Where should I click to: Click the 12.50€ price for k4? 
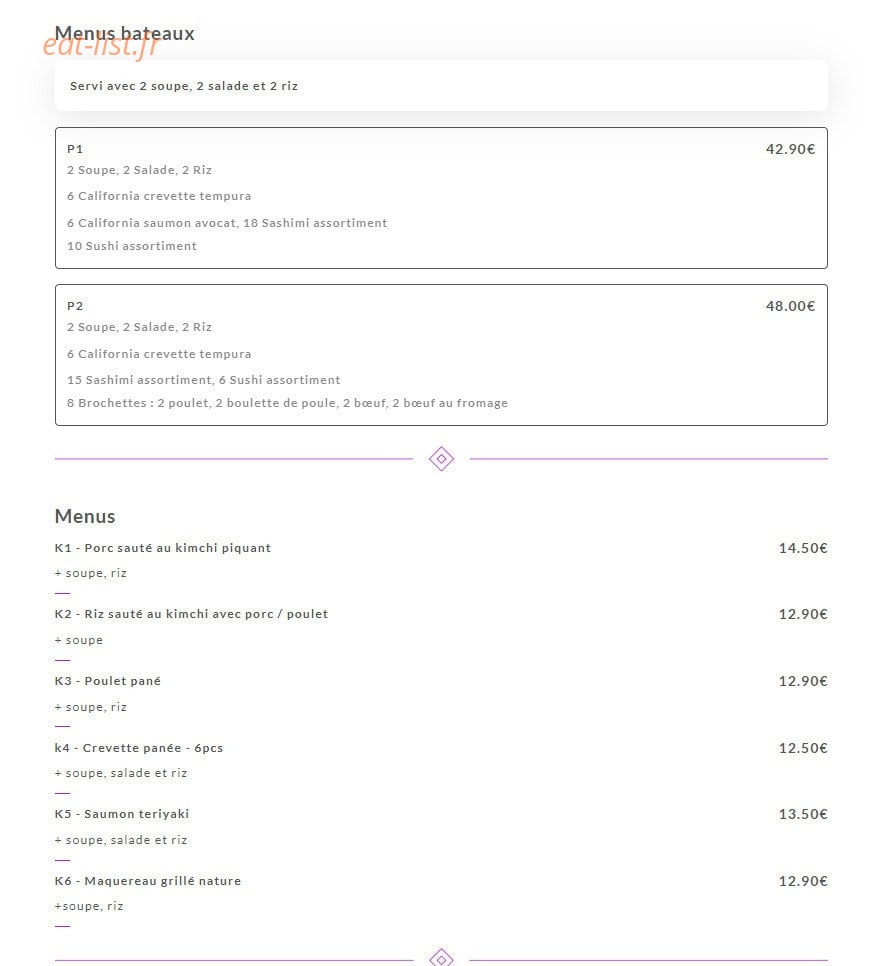tap(803, 748)
